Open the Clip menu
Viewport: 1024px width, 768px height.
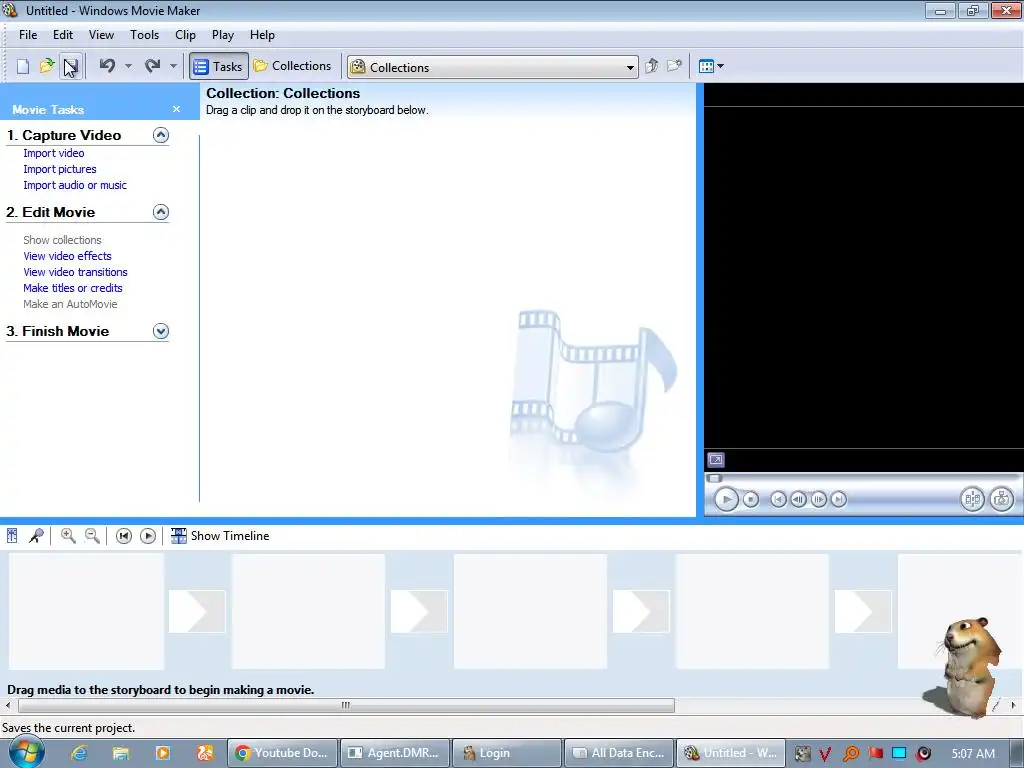click(x=185, y=35)
